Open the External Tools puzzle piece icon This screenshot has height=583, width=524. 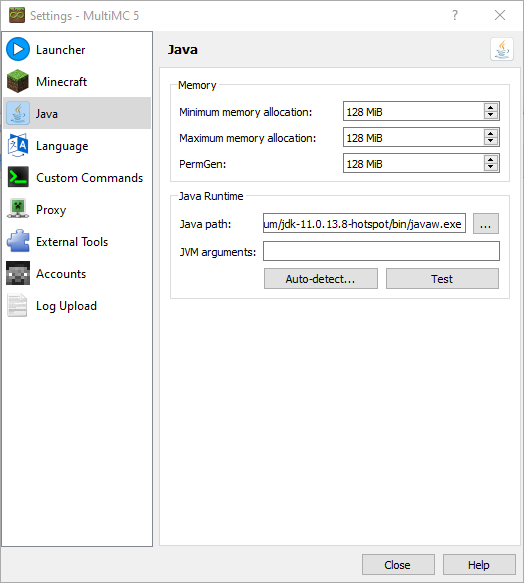click(x=18, y=241)
